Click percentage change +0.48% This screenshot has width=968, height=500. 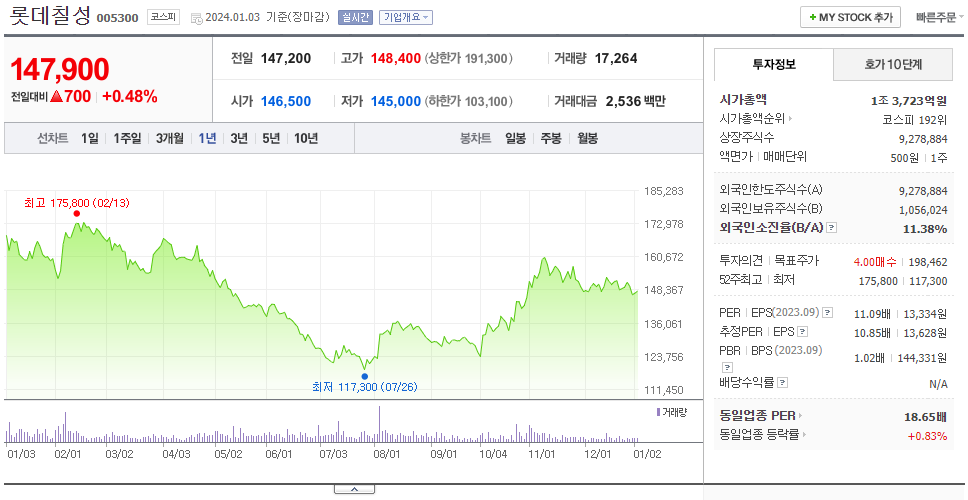tap(130, 97)
